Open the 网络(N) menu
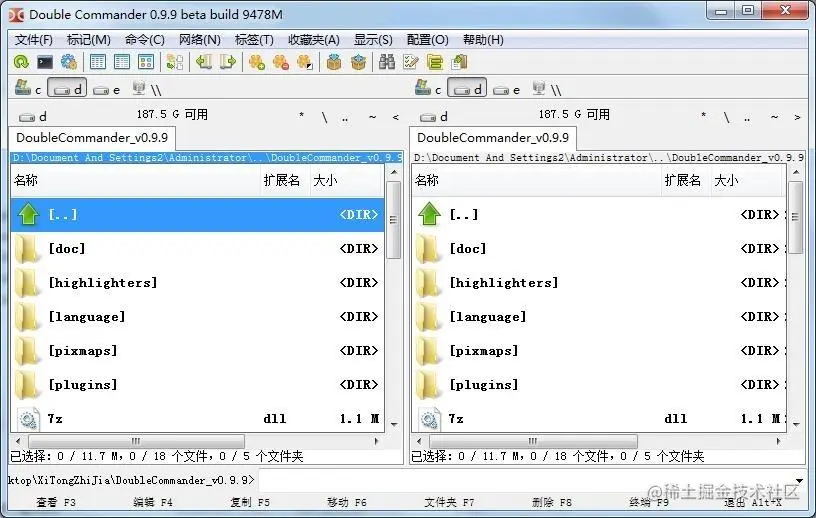 (x=199, y=40)
